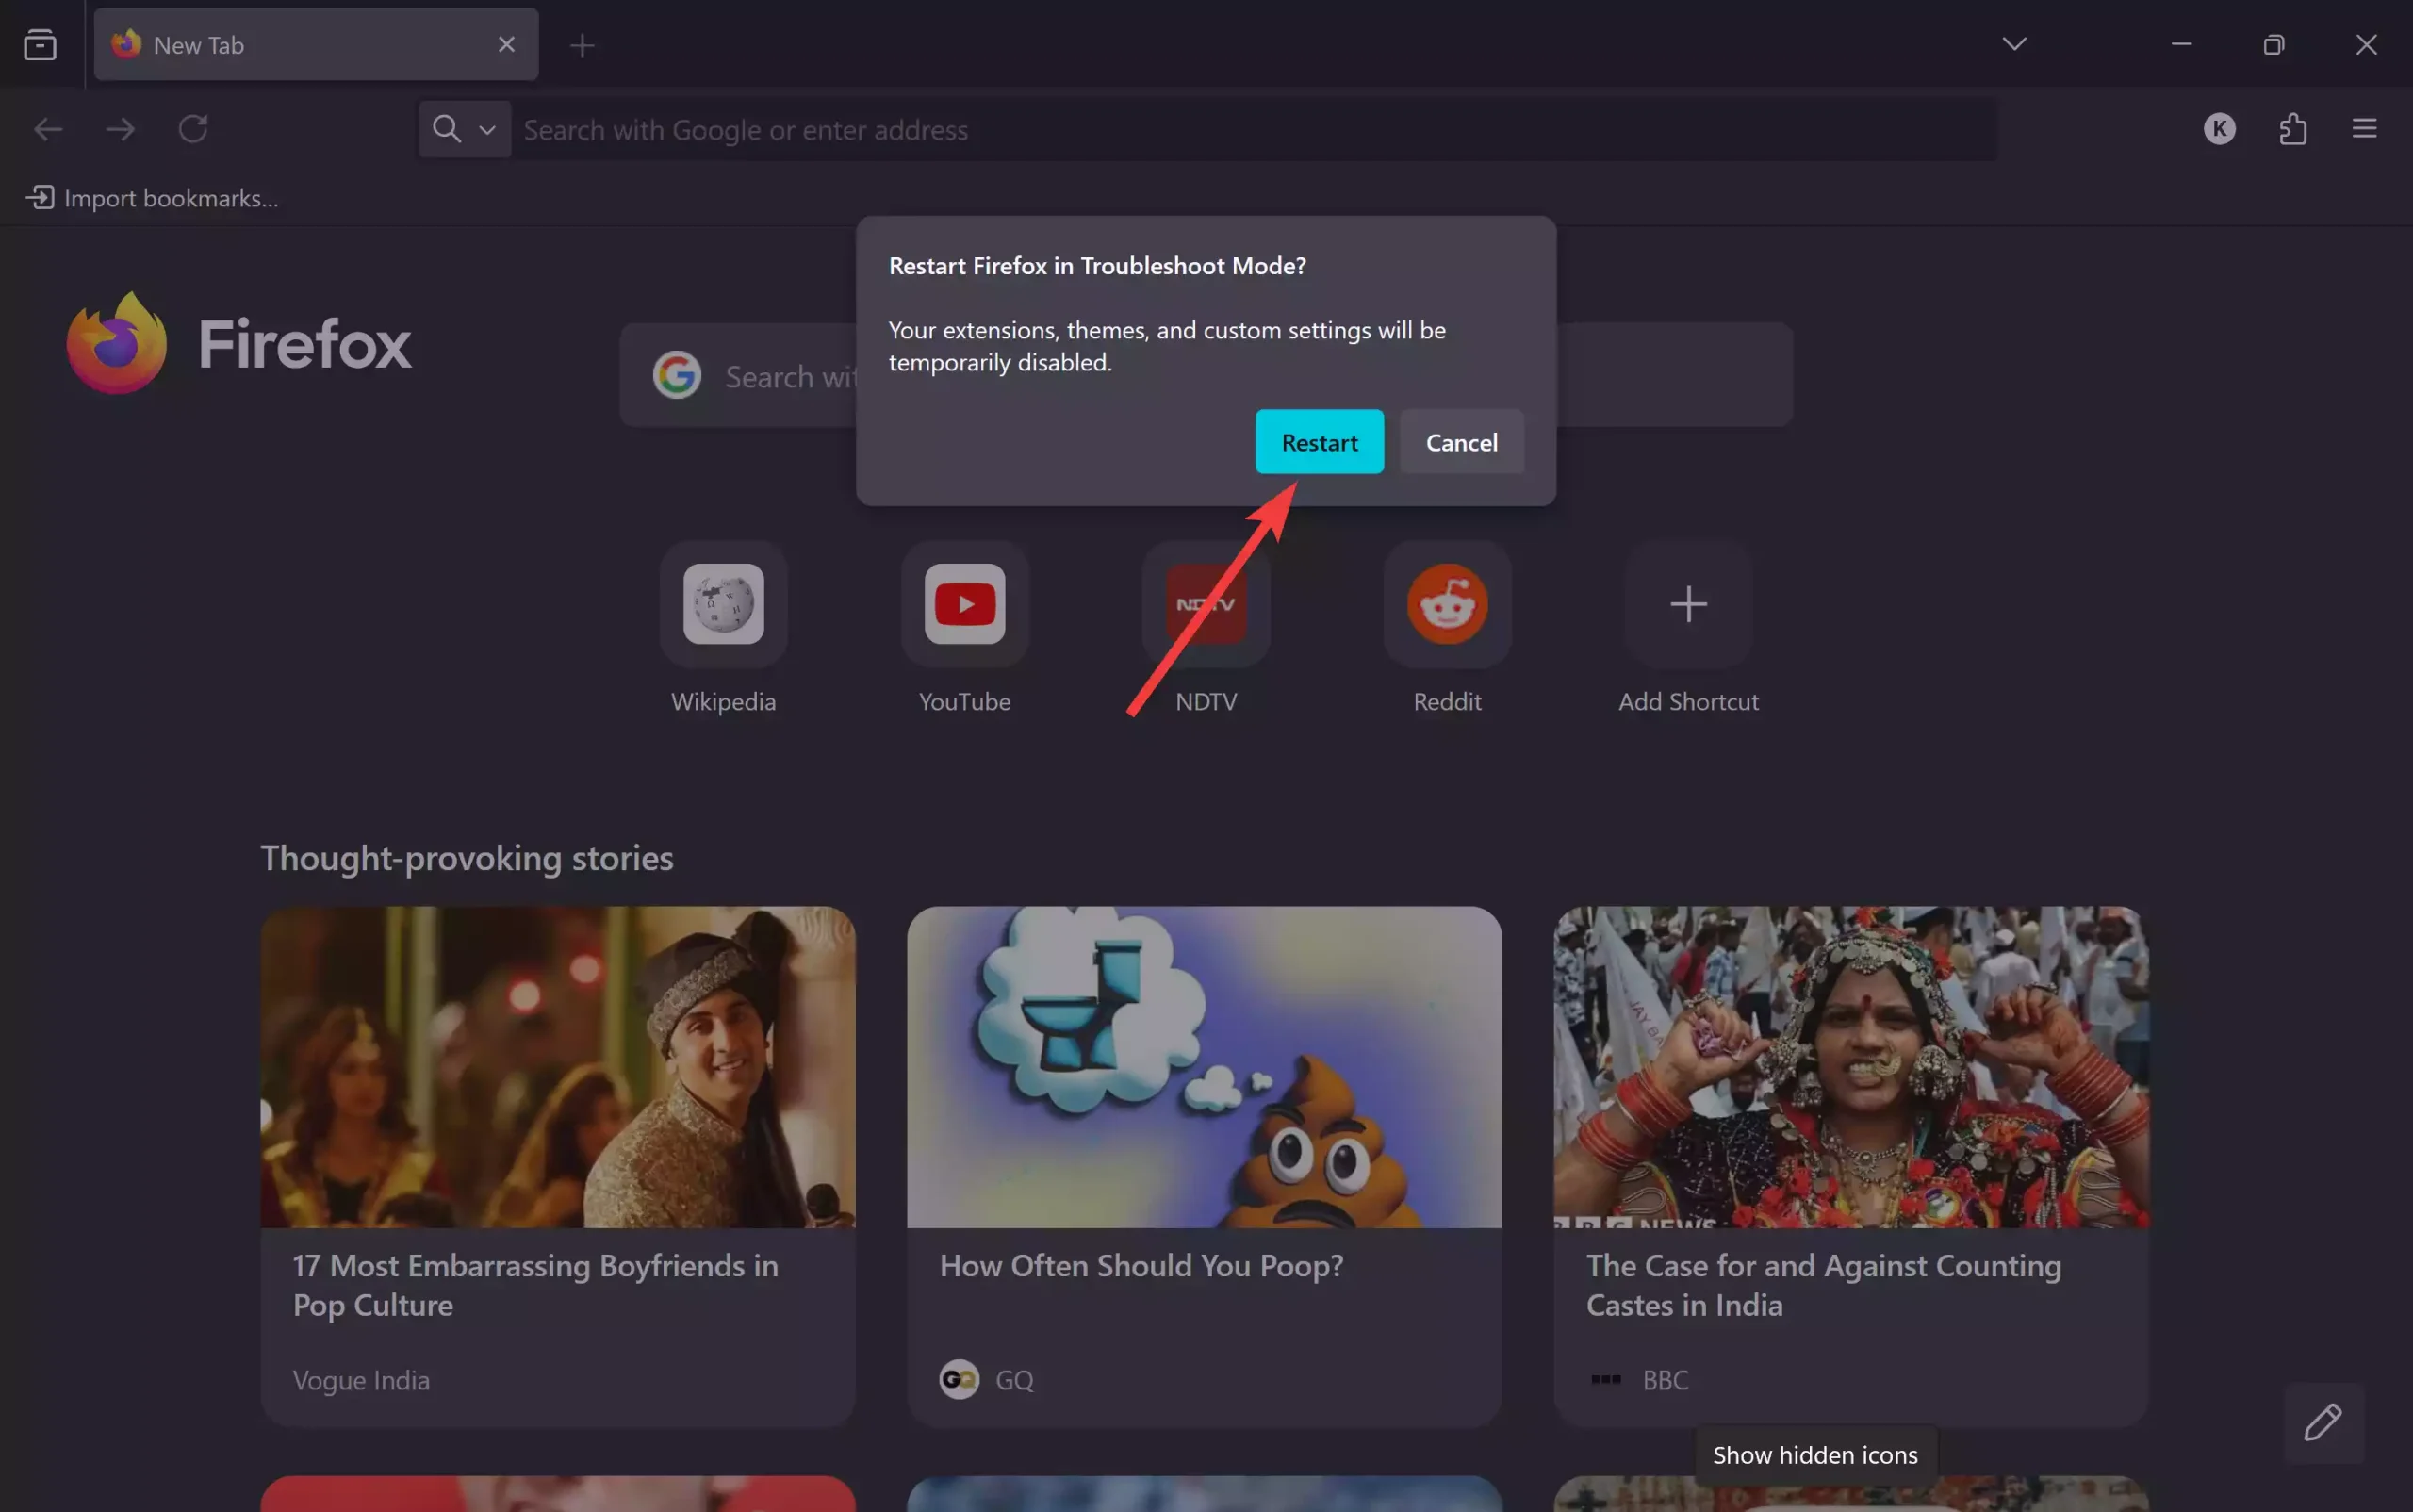Open the list all tabs dropdown

(2014, 44)
